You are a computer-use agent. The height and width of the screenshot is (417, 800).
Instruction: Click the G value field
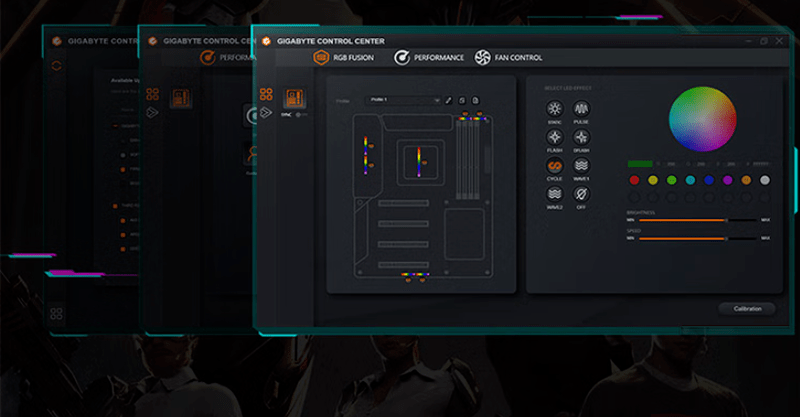pyautogui.click(x=701, y=164)
